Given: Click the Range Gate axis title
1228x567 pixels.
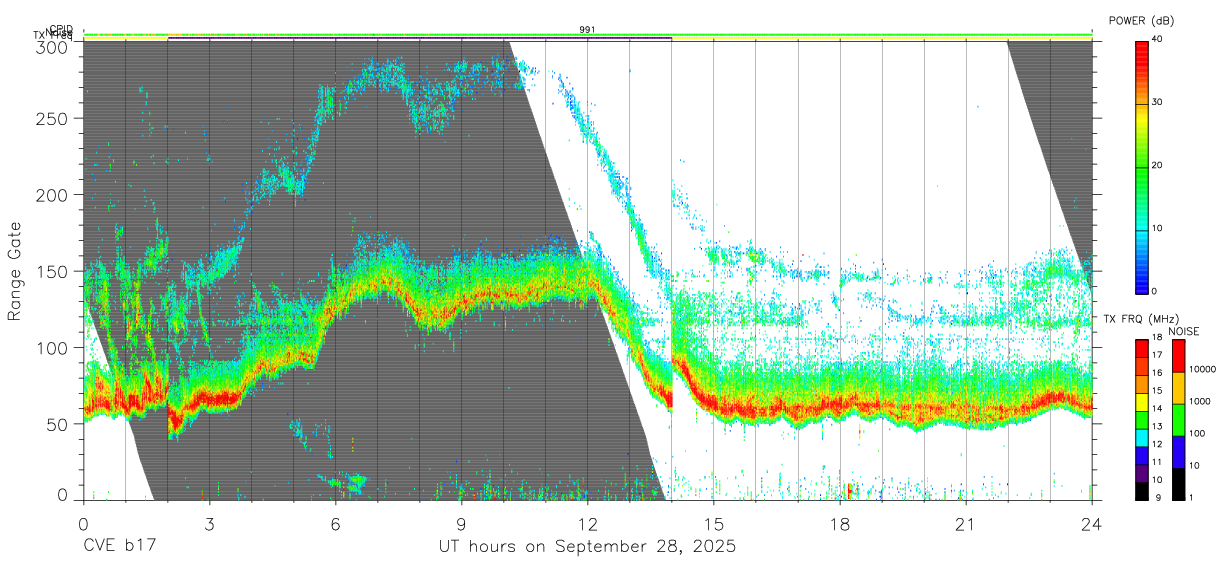Looking at the screenshot, I should tap(15, 272).
